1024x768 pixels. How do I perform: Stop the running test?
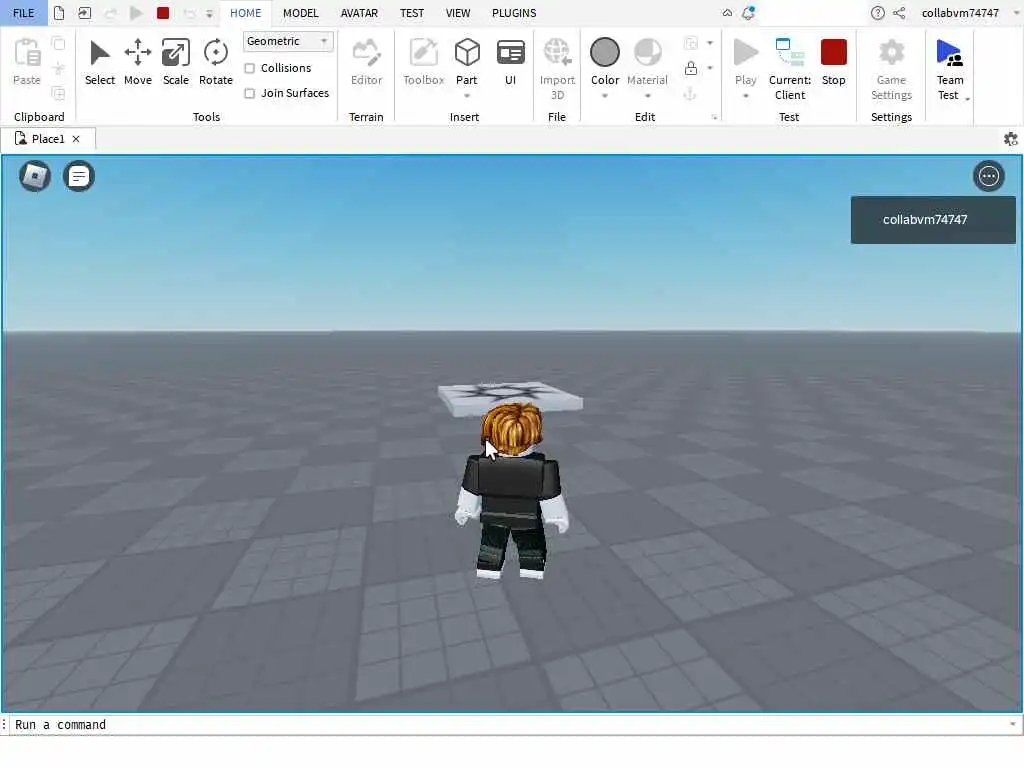coord(833,62)
